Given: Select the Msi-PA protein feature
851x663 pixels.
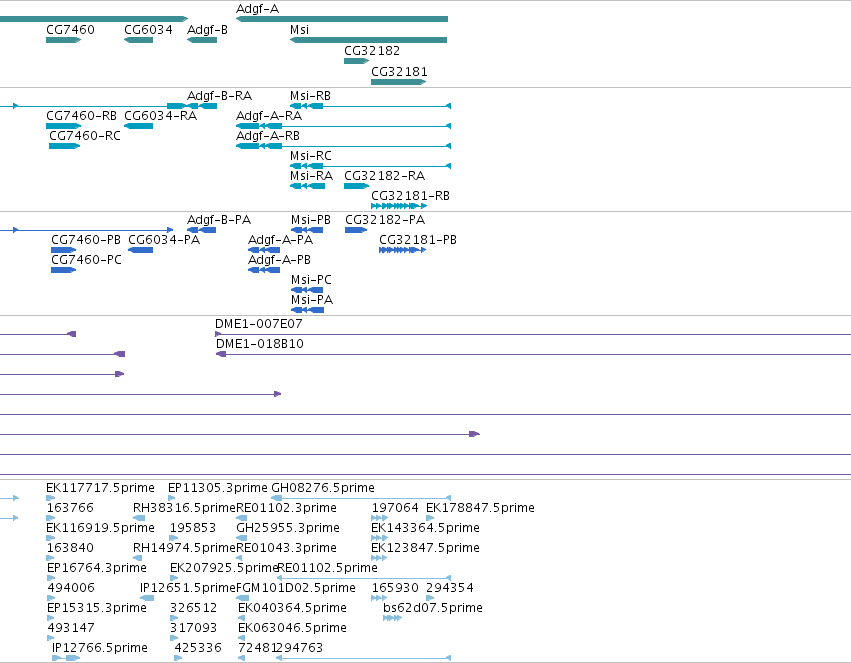Looking at the screenshot, I should tap(308, 310).
